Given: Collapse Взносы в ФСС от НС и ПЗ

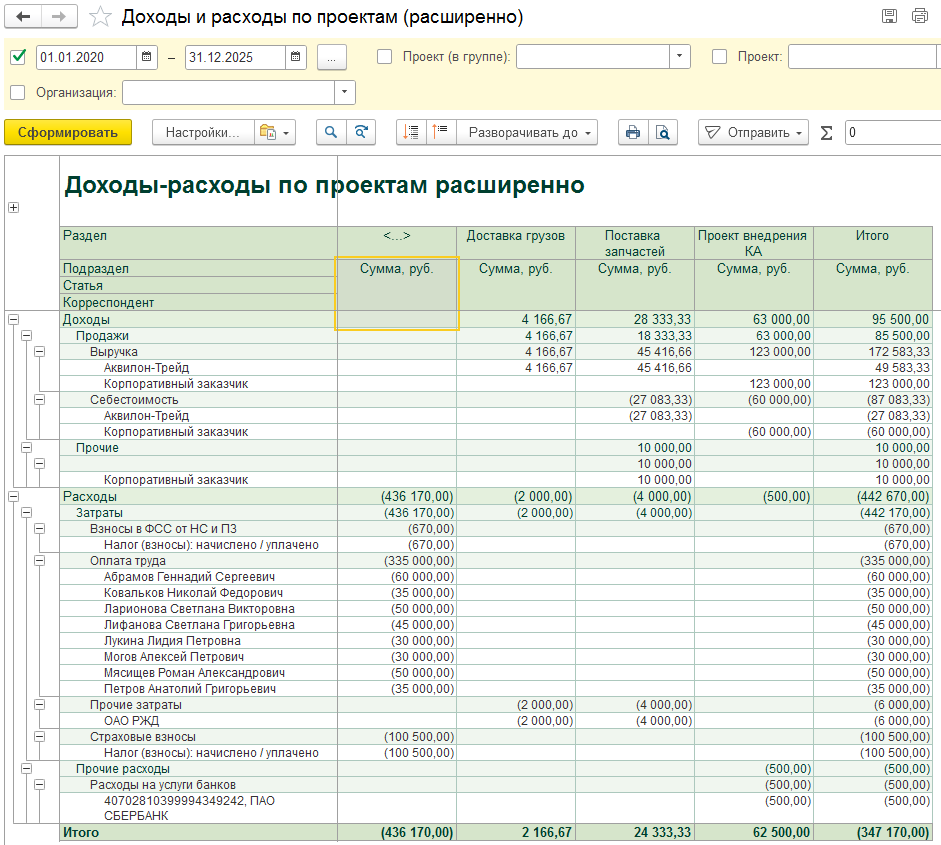Looking at the screenshot, I should pyautogui.click(x=40, y=529).
